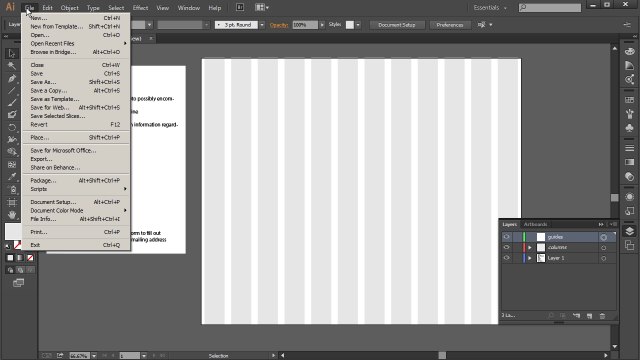This screenshot has width=640, height=360.
Task: Open the zoom level dropdown
Action: (94, 356)
